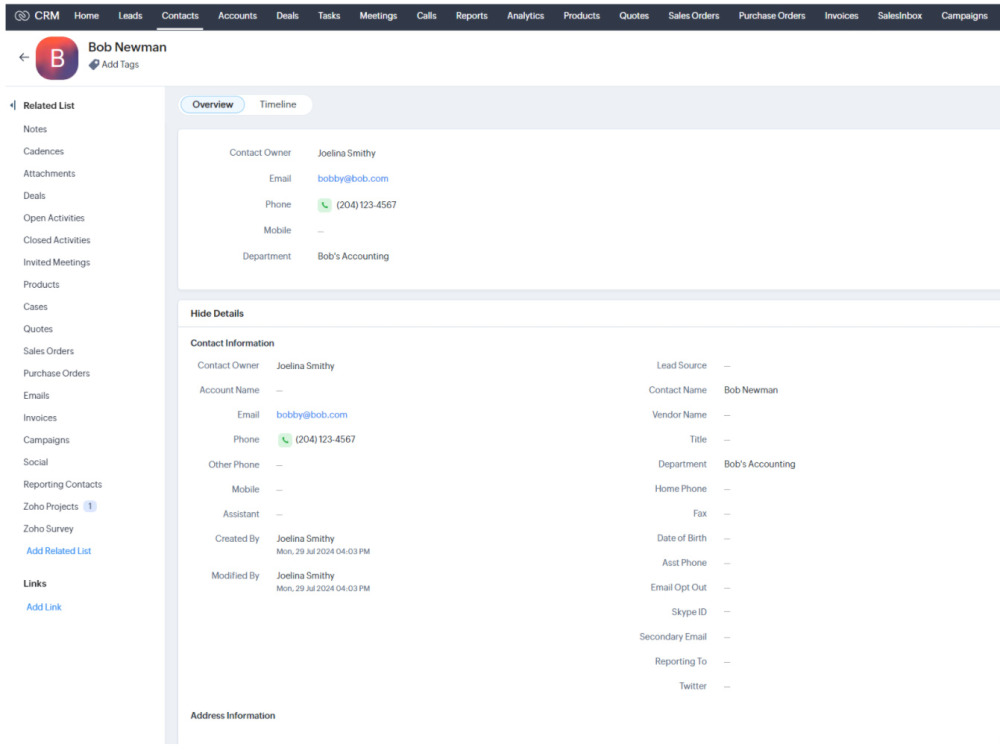Viewport: 1000px width, 750px height.
Task: Open the Tasks module
Action: coord(329,15)
